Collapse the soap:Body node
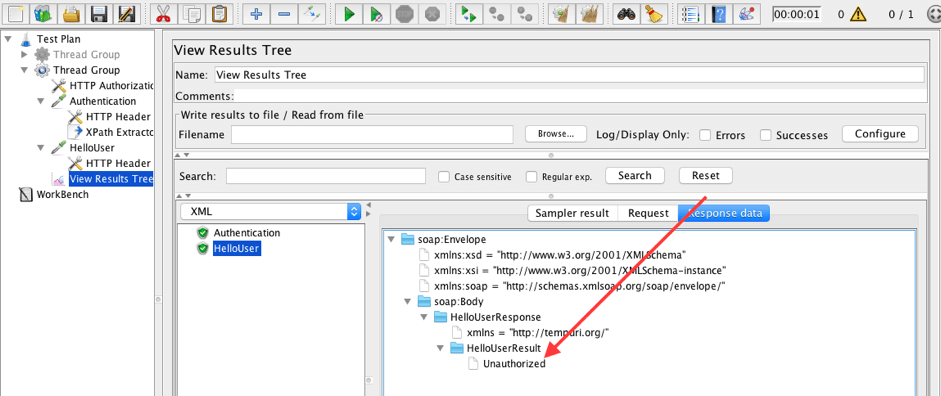 408,302
